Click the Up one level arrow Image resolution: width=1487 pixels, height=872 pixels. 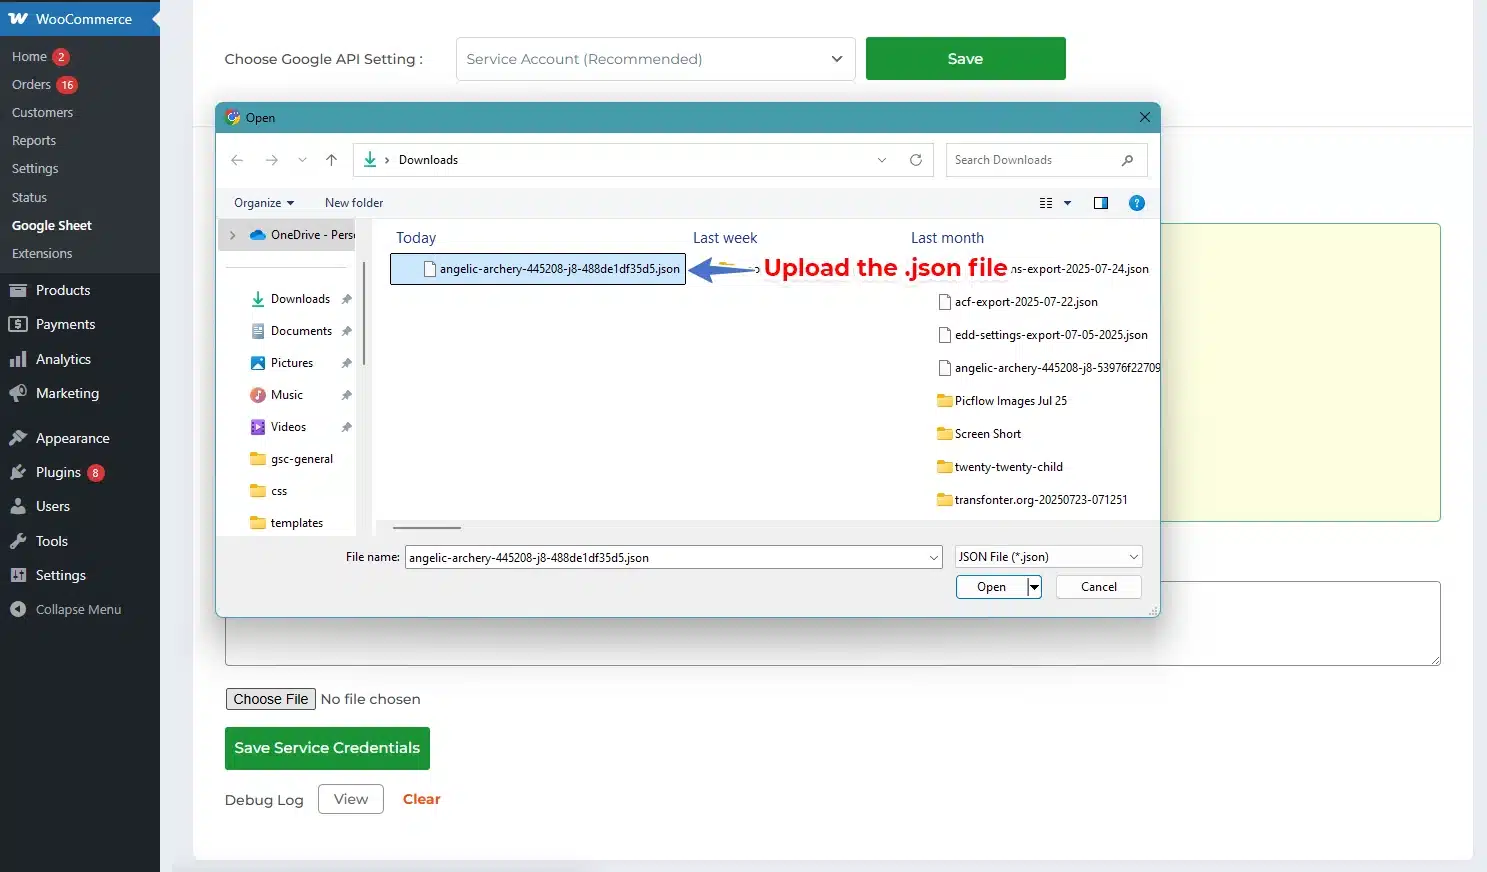(331, 160)
